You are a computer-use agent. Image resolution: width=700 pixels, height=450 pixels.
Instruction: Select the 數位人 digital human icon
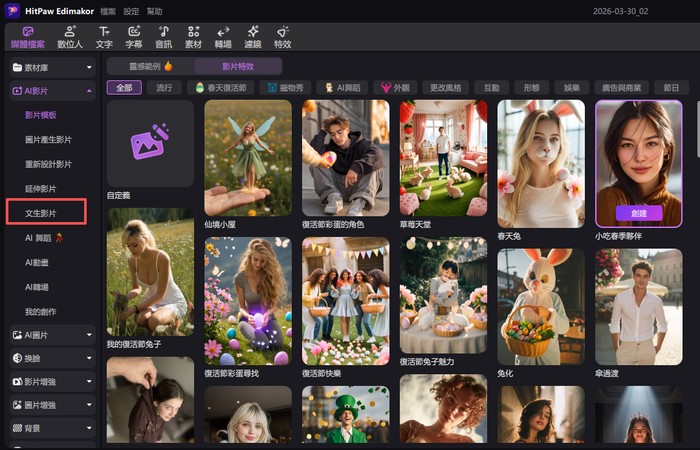pyautogui.click(x=69, y=37)
